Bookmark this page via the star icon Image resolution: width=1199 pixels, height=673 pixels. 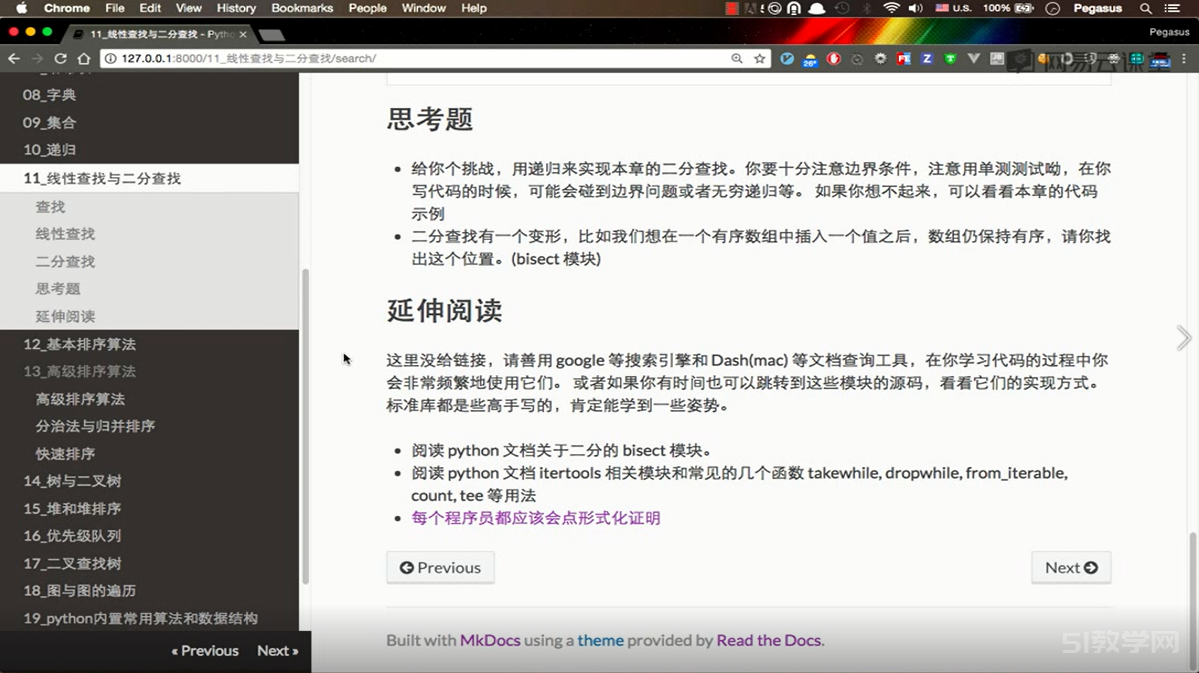point(759,58)
